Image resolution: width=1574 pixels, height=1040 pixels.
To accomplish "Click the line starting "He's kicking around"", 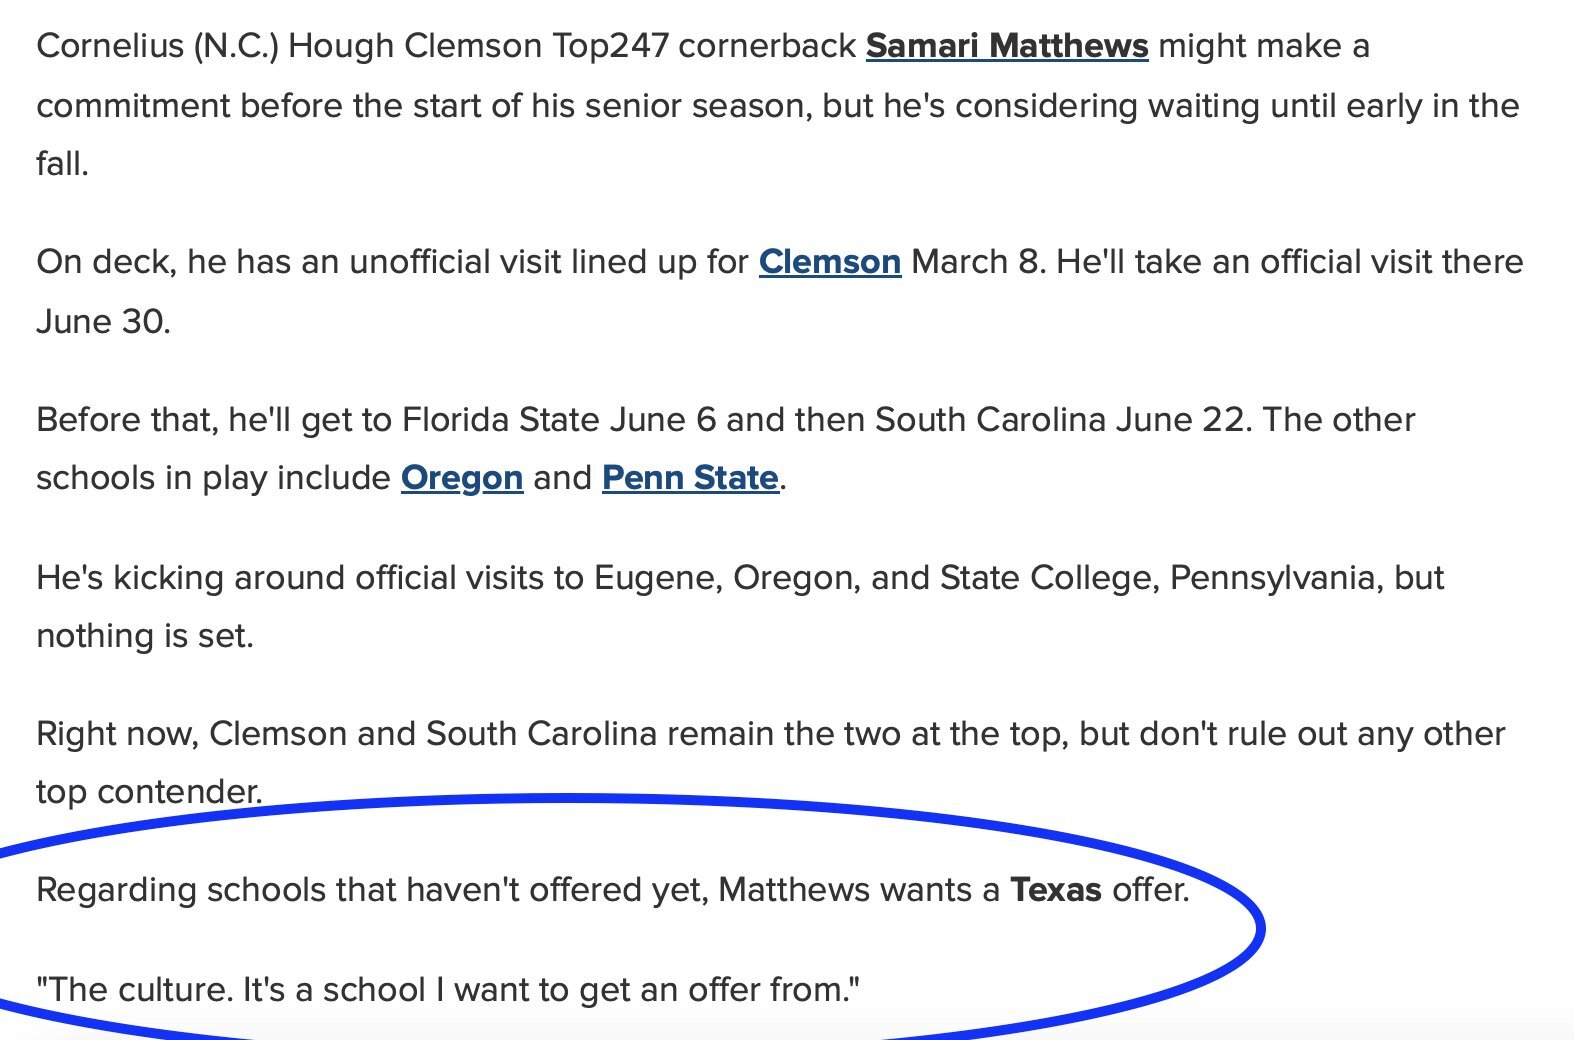I will point(740,578).
